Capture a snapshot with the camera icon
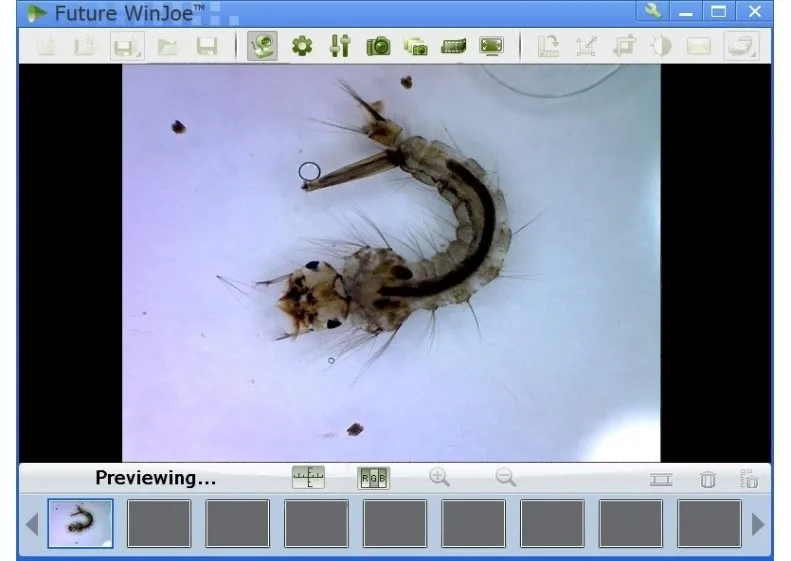Screen dimensions: 791x561 [378, 46]
